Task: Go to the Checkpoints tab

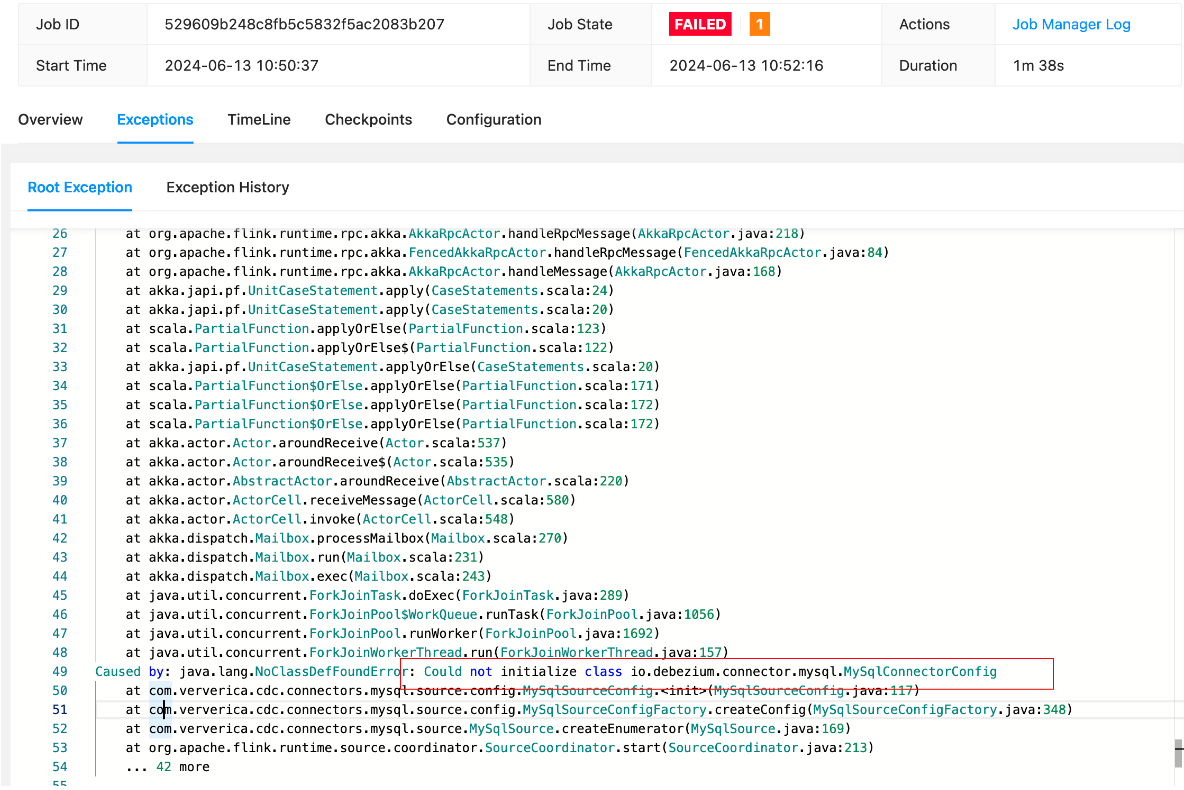Action: coord(368,119)
